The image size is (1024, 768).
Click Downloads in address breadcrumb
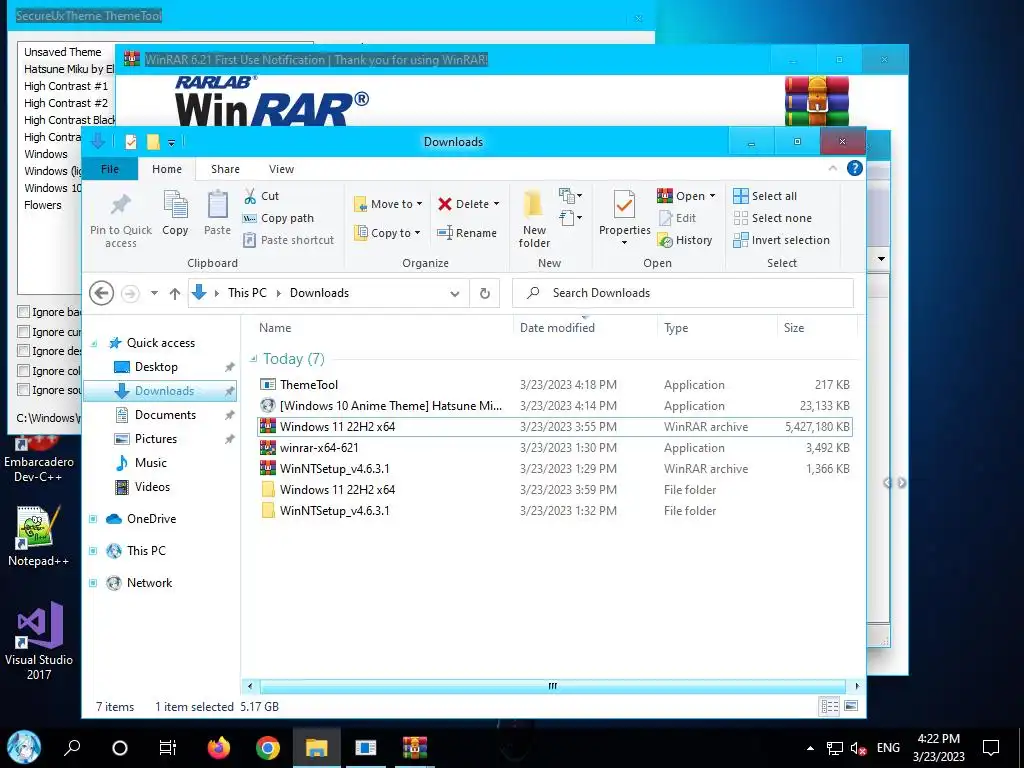click(x=319, y=293)
